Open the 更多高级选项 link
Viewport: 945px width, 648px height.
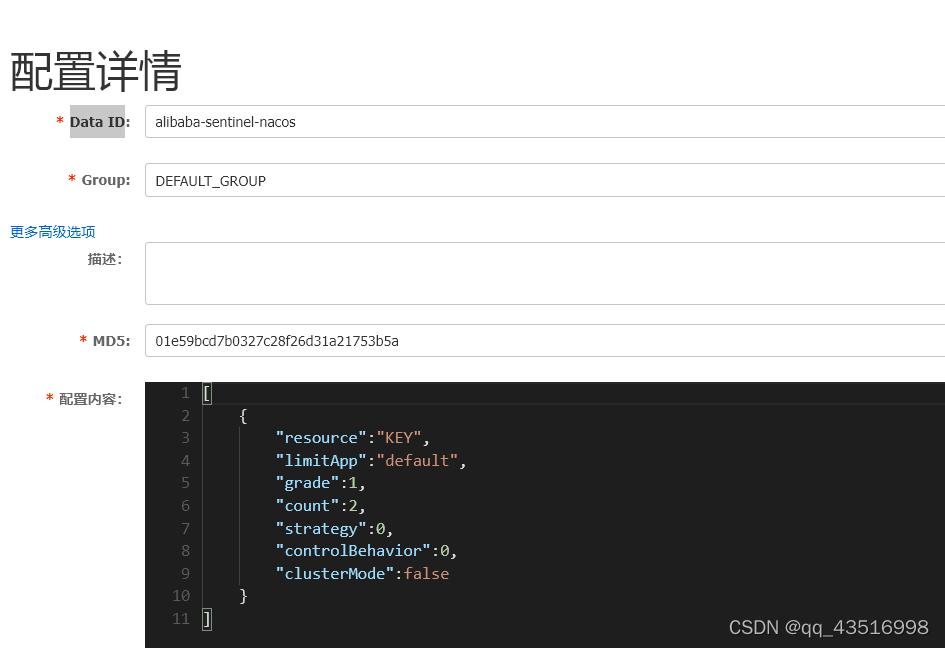coord(52,232)
